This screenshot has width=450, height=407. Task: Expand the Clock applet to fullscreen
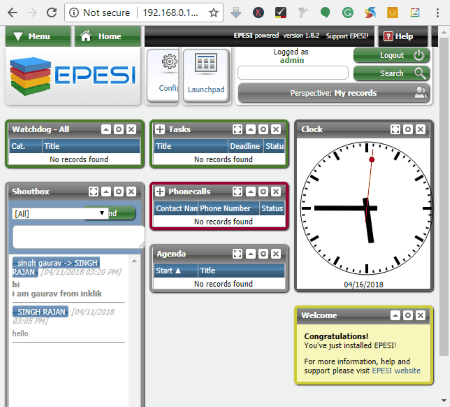(x=395, y=129)
